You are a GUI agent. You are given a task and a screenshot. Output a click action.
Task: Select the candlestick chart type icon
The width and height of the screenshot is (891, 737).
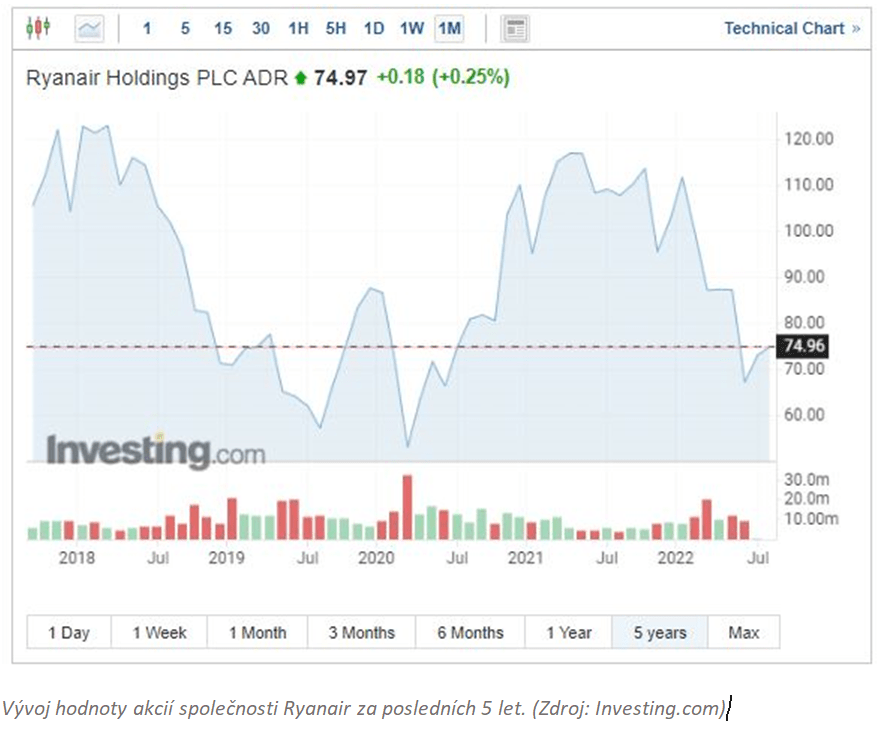click(x=38, y=28)
